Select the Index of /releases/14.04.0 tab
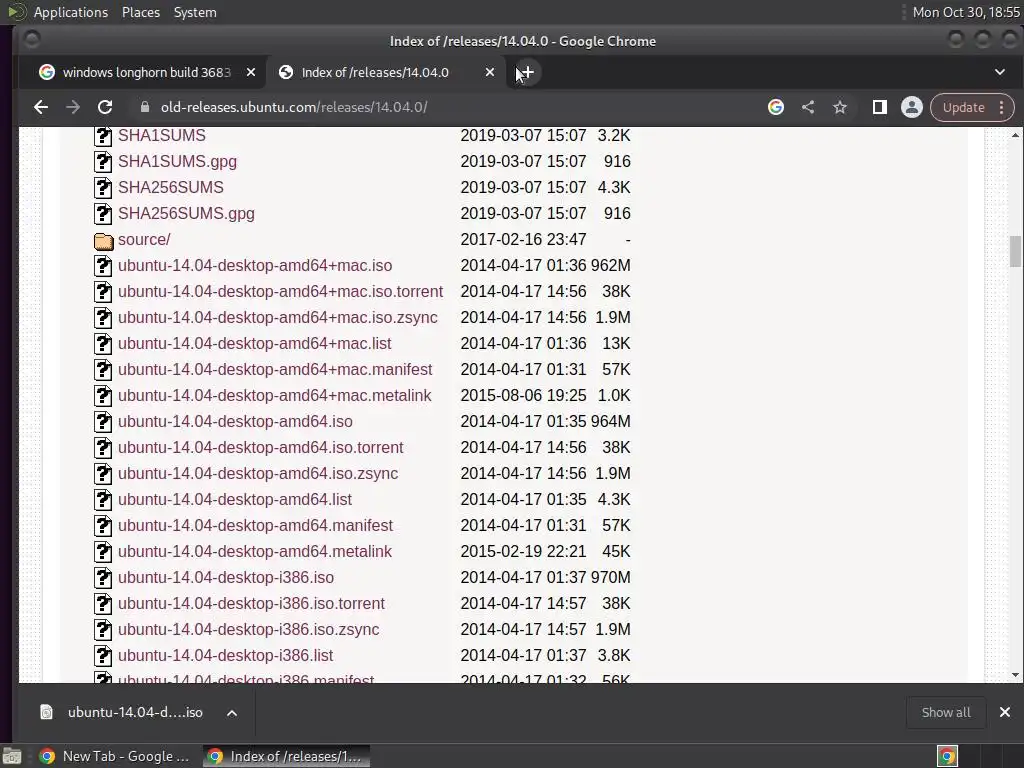Screen dimensions: 1024x768 tap(385, 72)
